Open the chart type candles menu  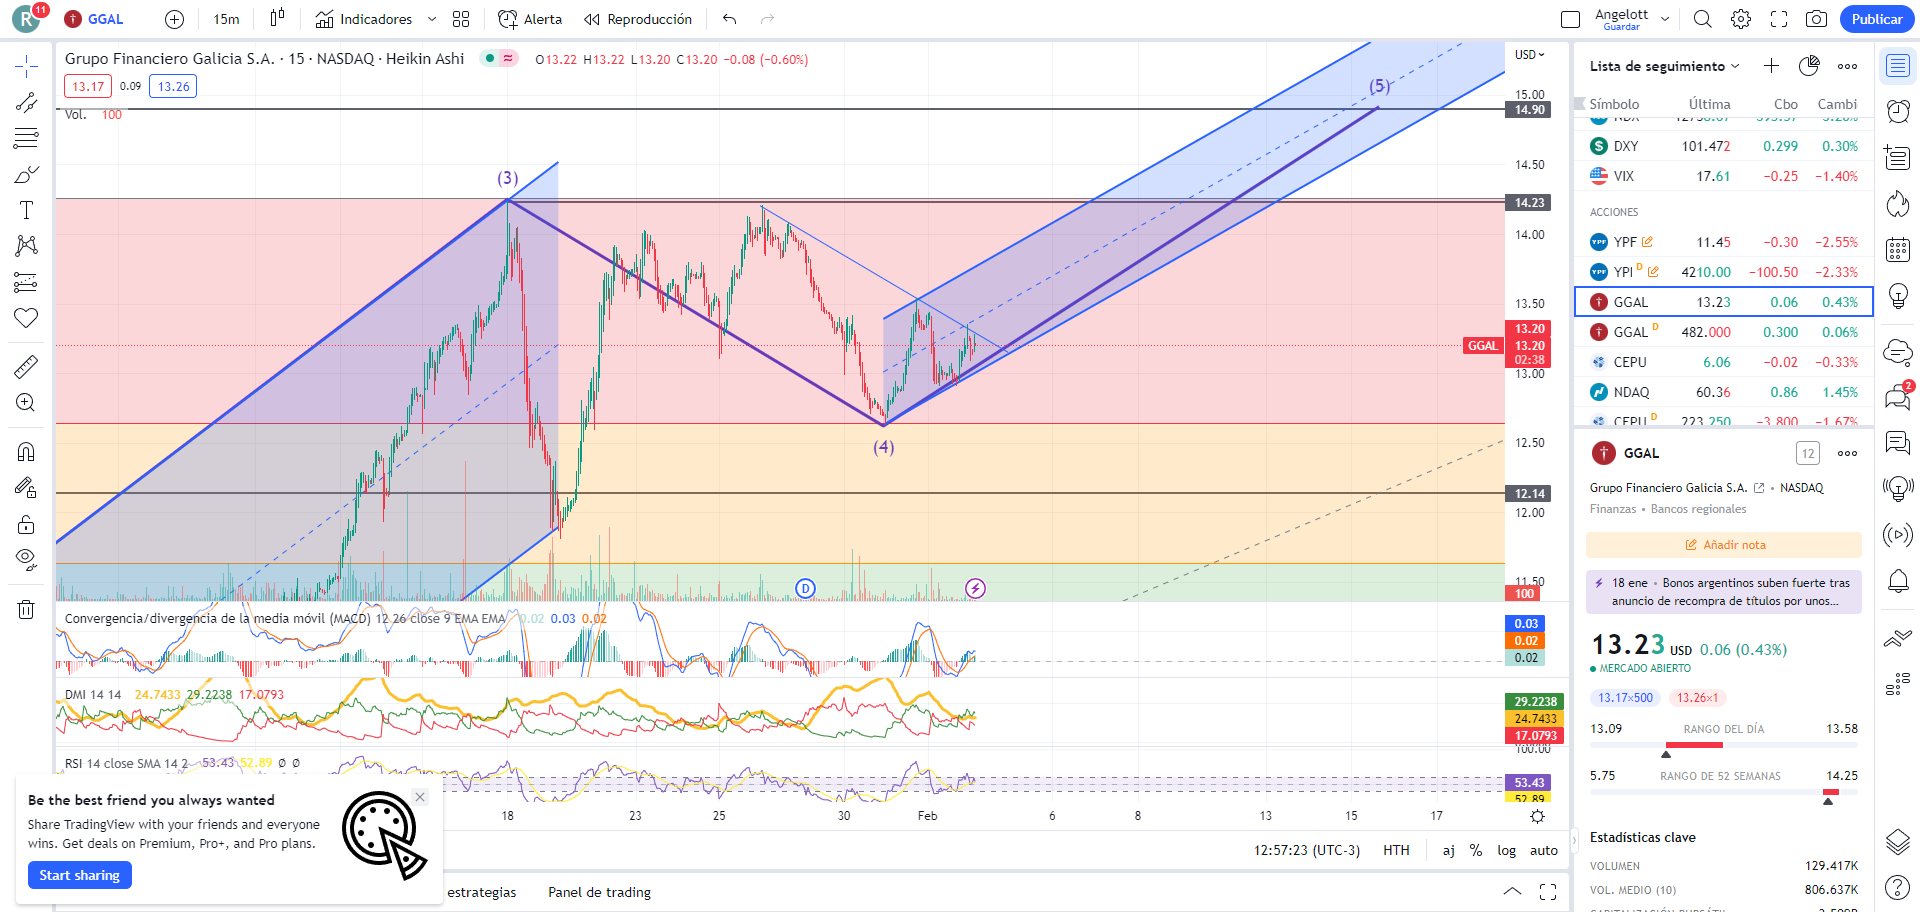[x=277, y=19]
